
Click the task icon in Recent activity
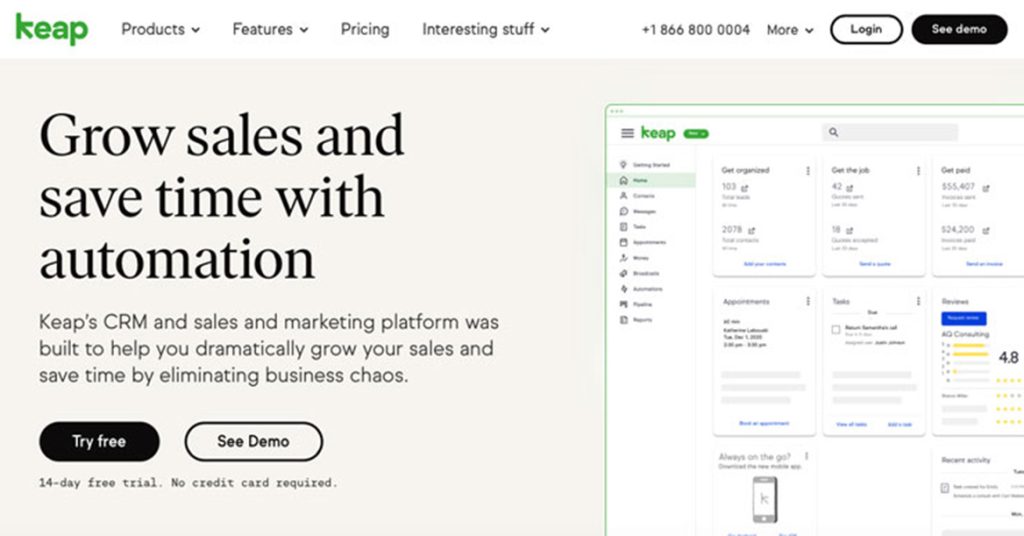click(x=945, y=488)
